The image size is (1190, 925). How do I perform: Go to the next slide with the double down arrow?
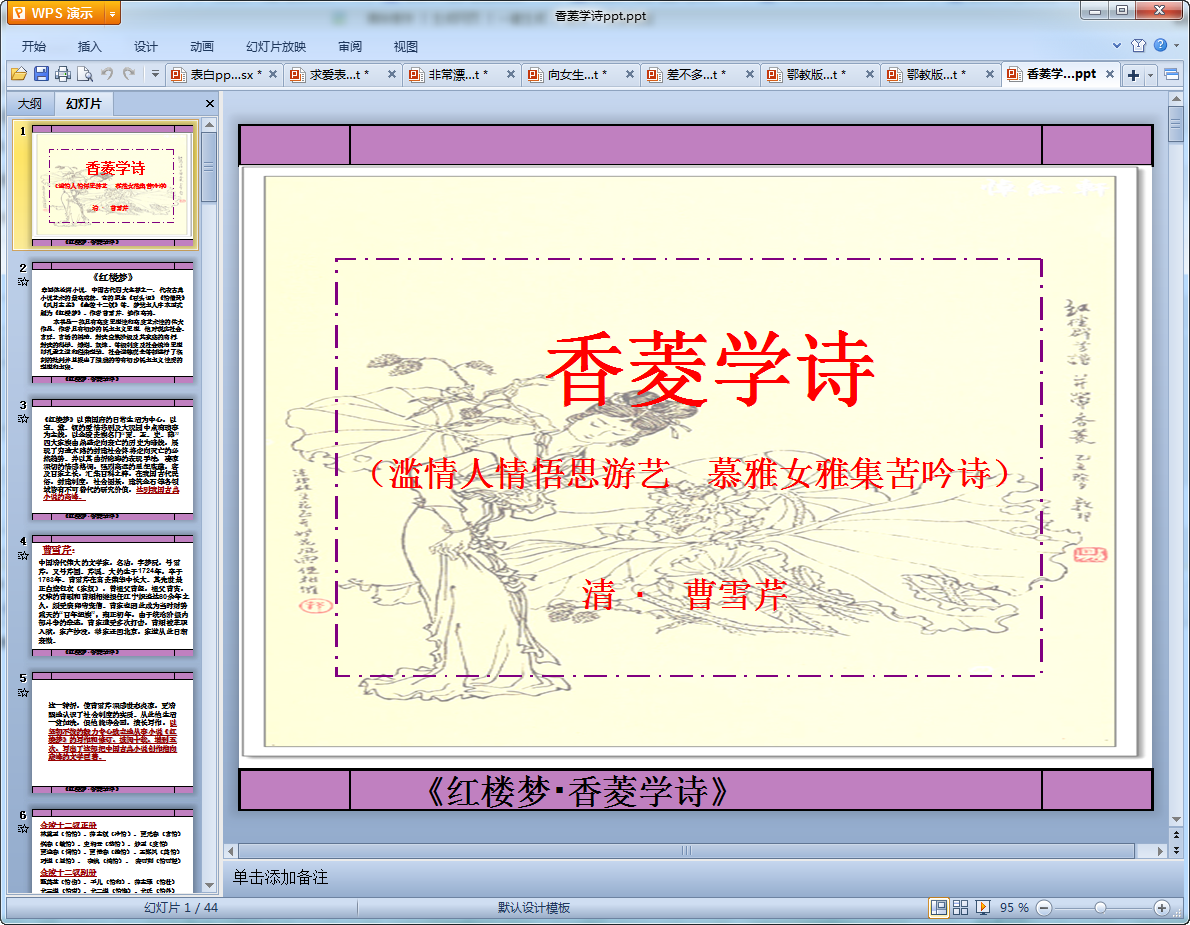(x=1176, y=850)
